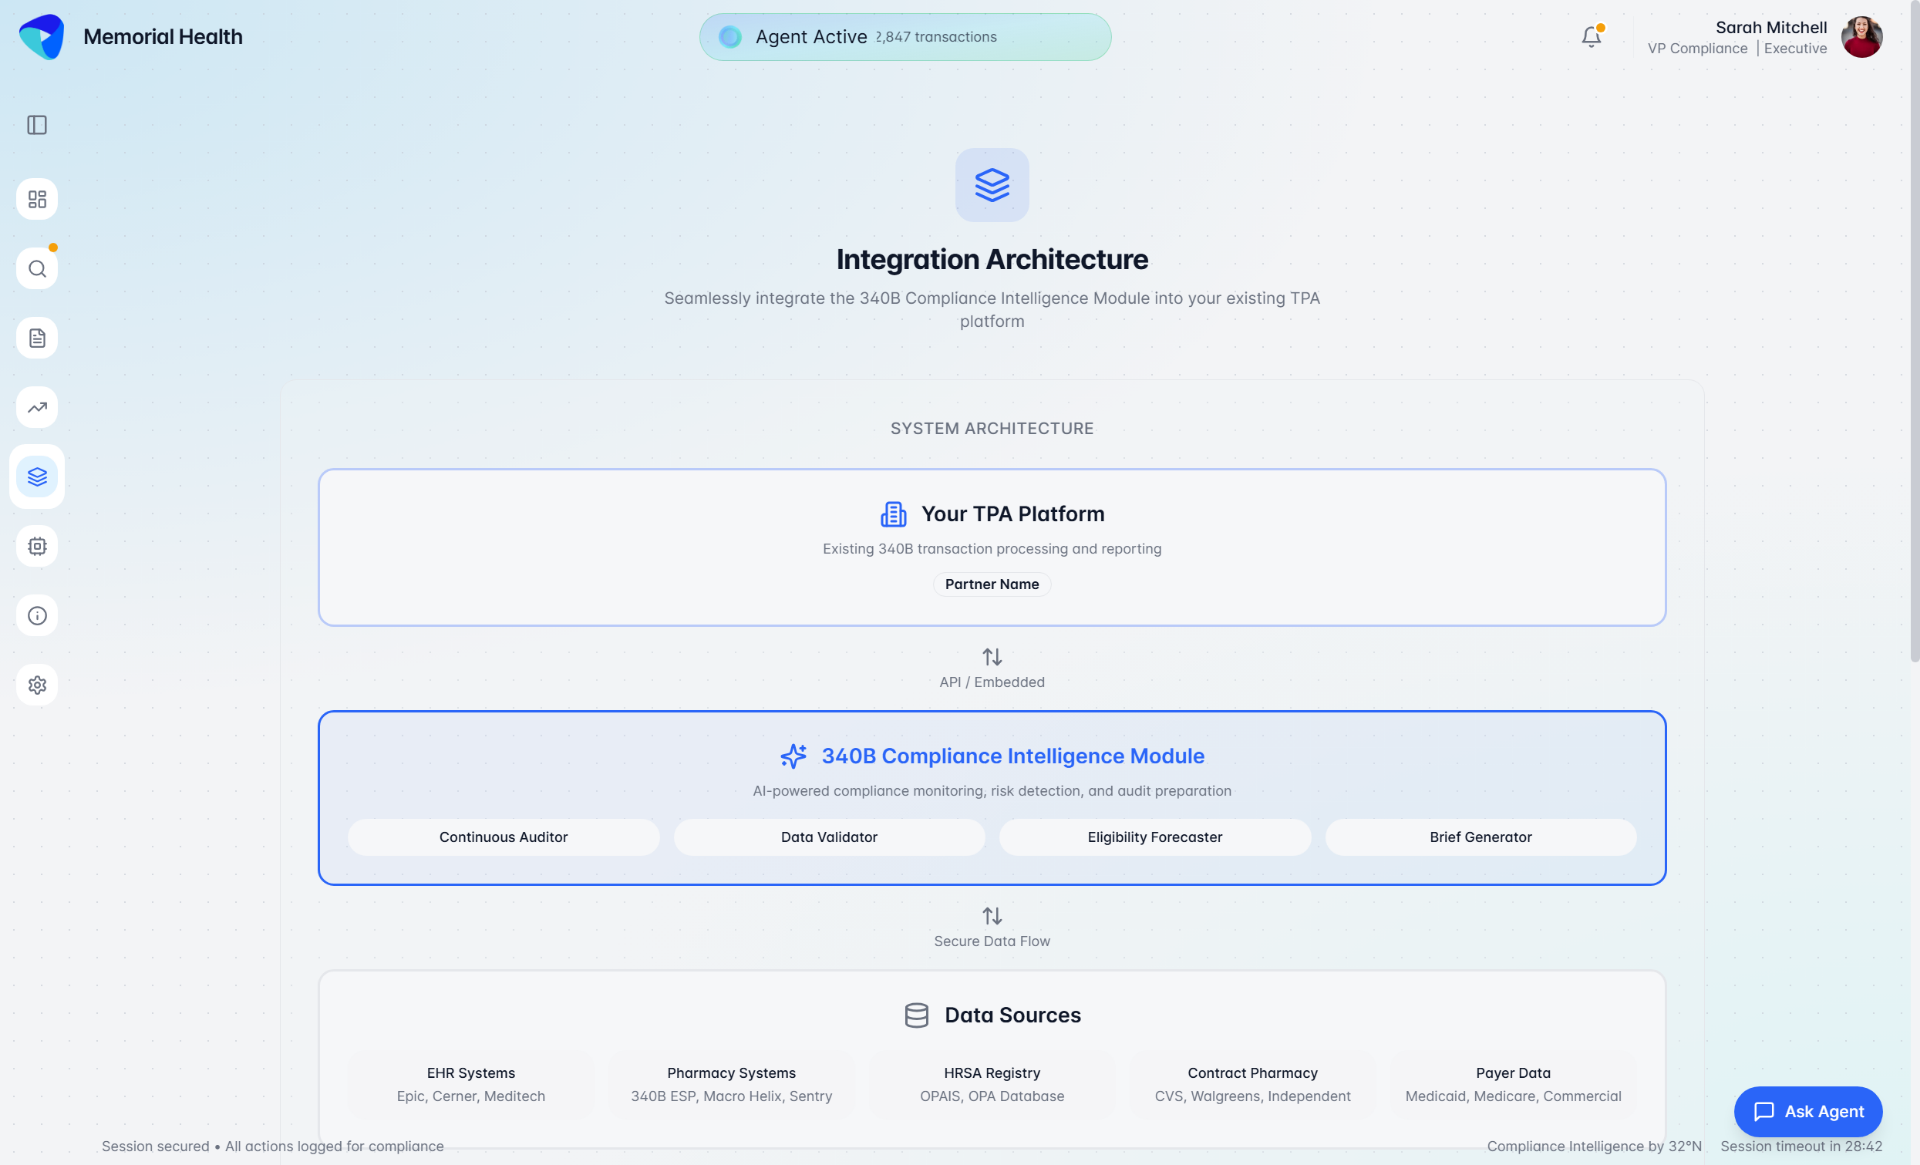Image resolution: width=1920 pixels, height=1165 pixels.
Task: Click the arrows icon above API / Embedded
Action: click(x=992, y=657)
